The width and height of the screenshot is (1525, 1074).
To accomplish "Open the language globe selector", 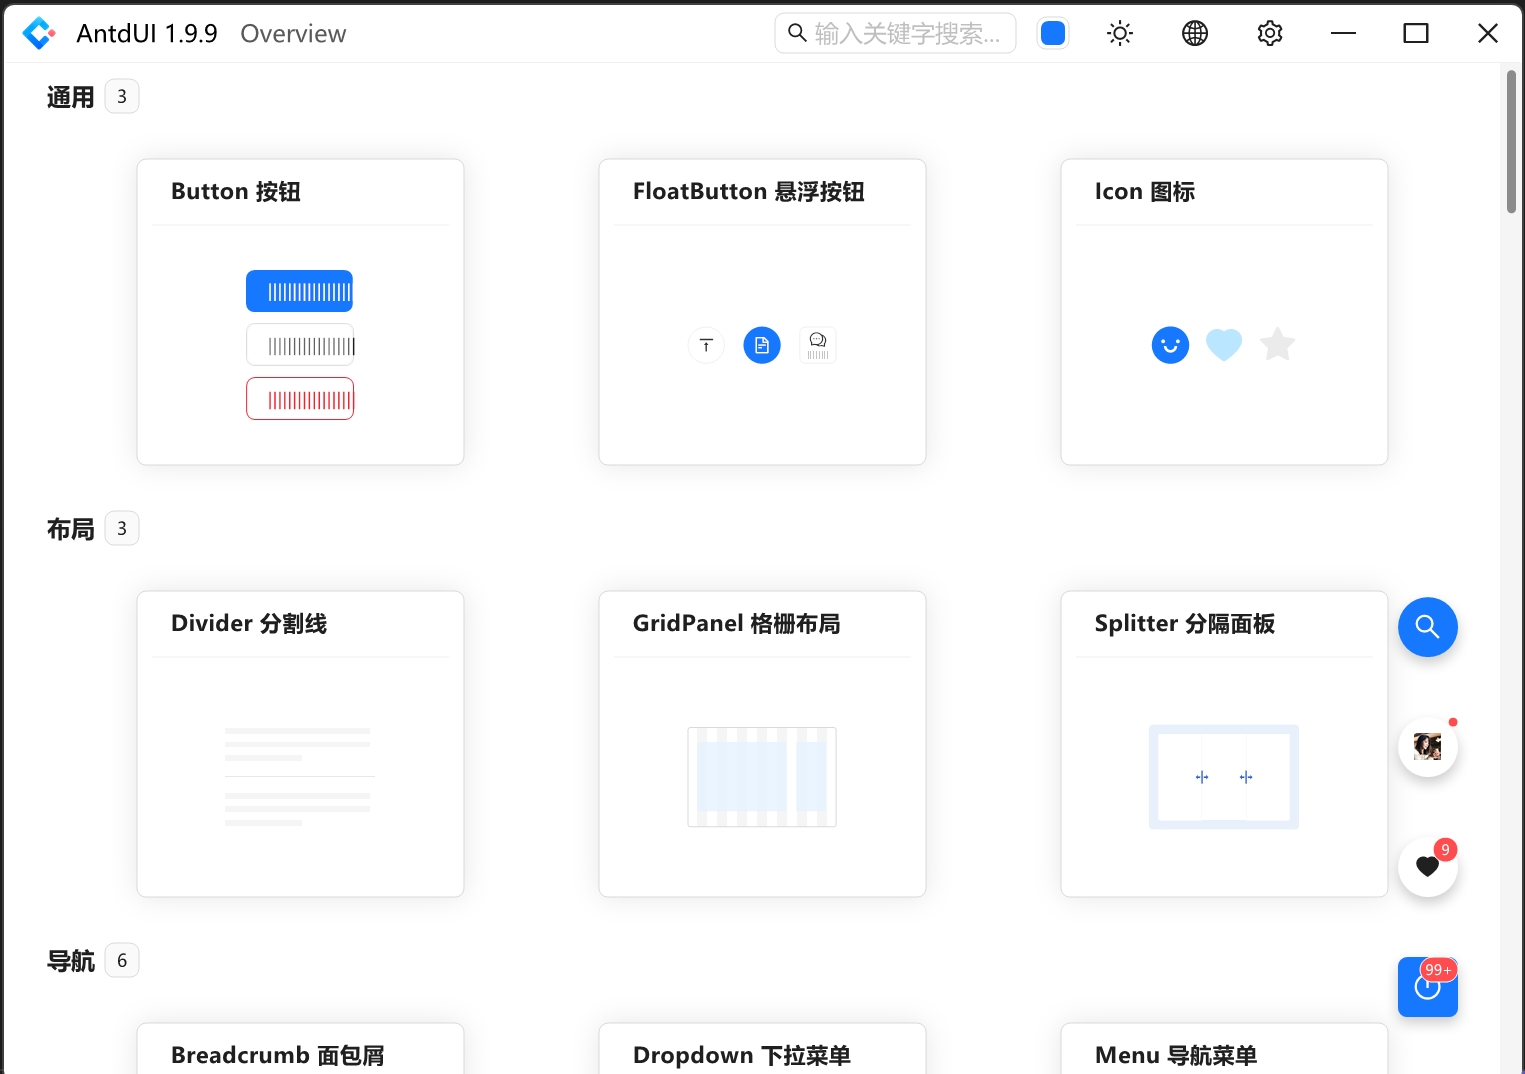I will pyautogui.click(x=1194, y=33).
